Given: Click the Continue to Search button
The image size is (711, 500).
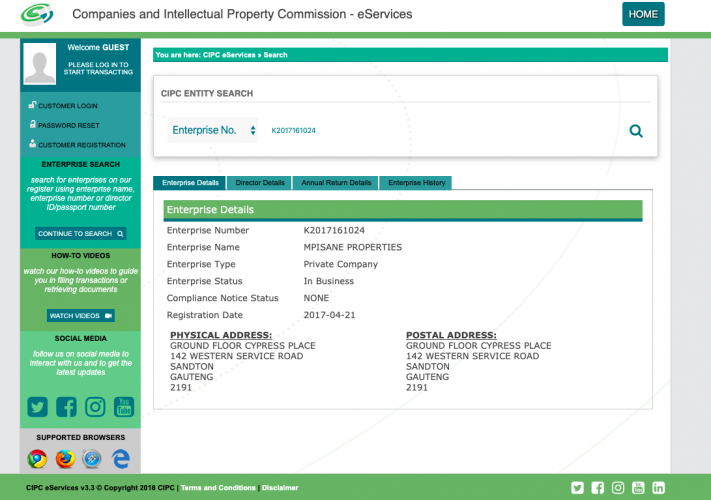Looking at the screenshot, I should tap(80, 234).
